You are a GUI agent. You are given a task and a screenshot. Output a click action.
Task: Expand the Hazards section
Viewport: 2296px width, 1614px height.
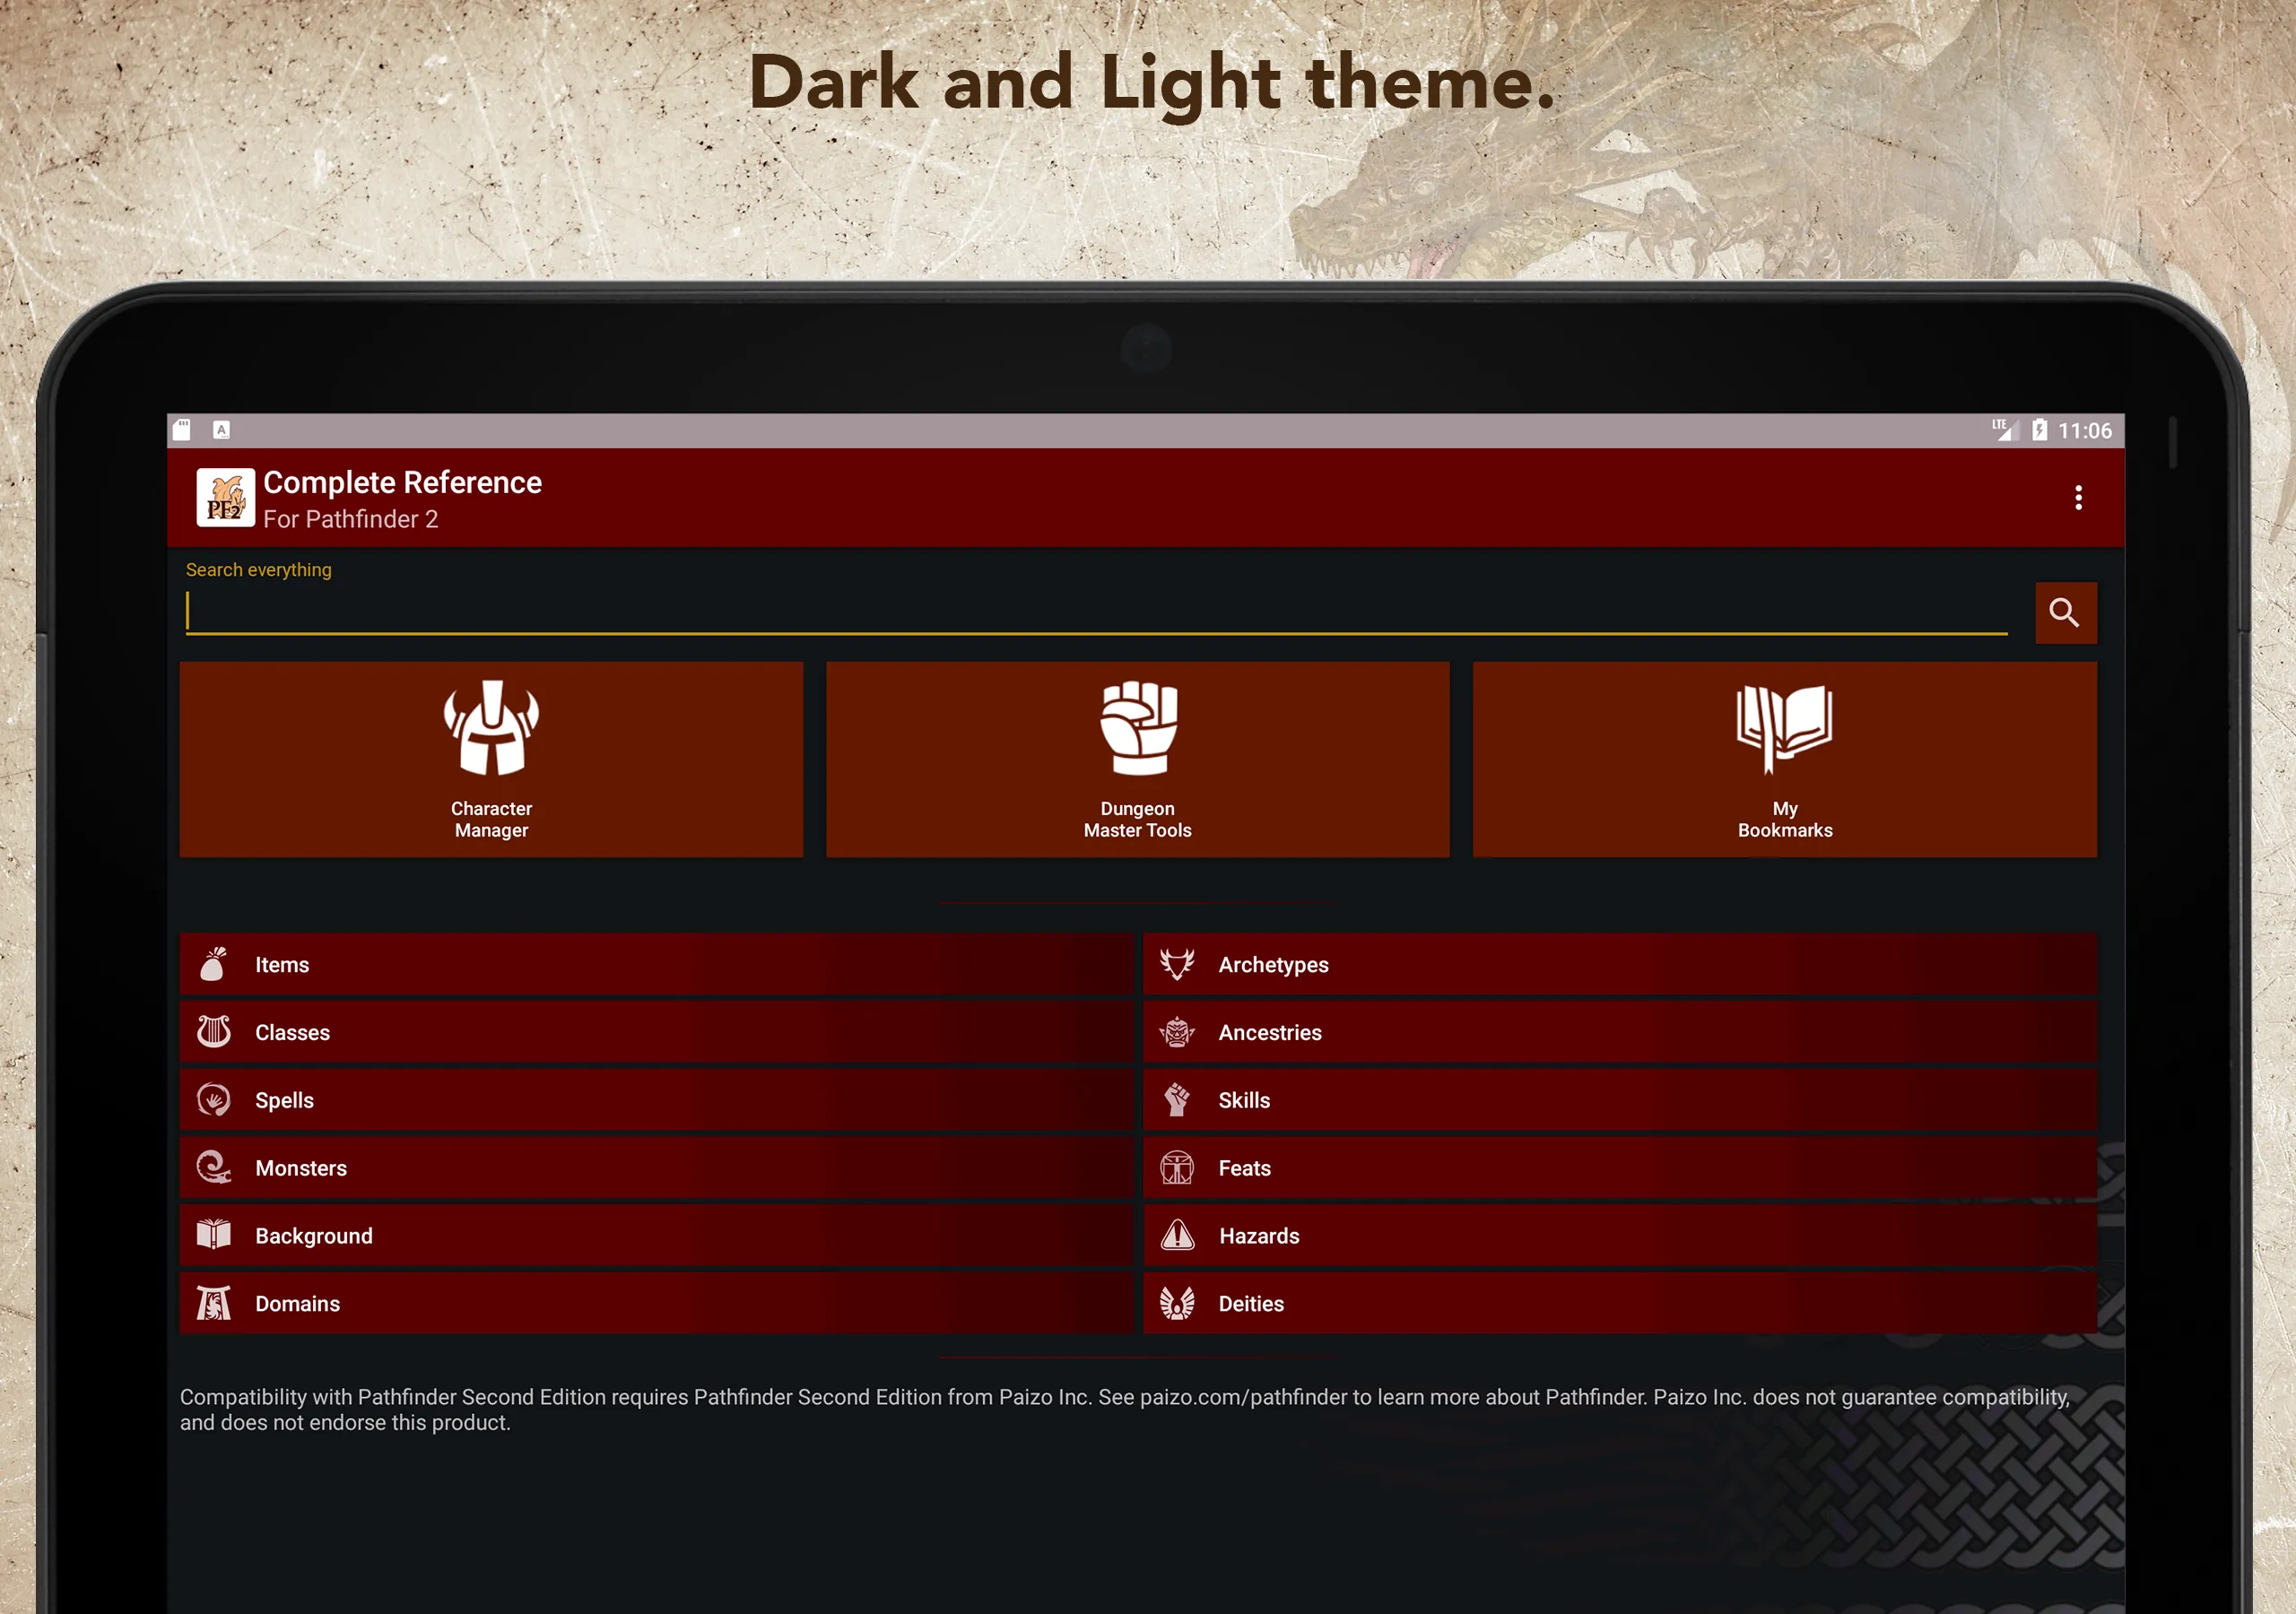(1623, 1235)
